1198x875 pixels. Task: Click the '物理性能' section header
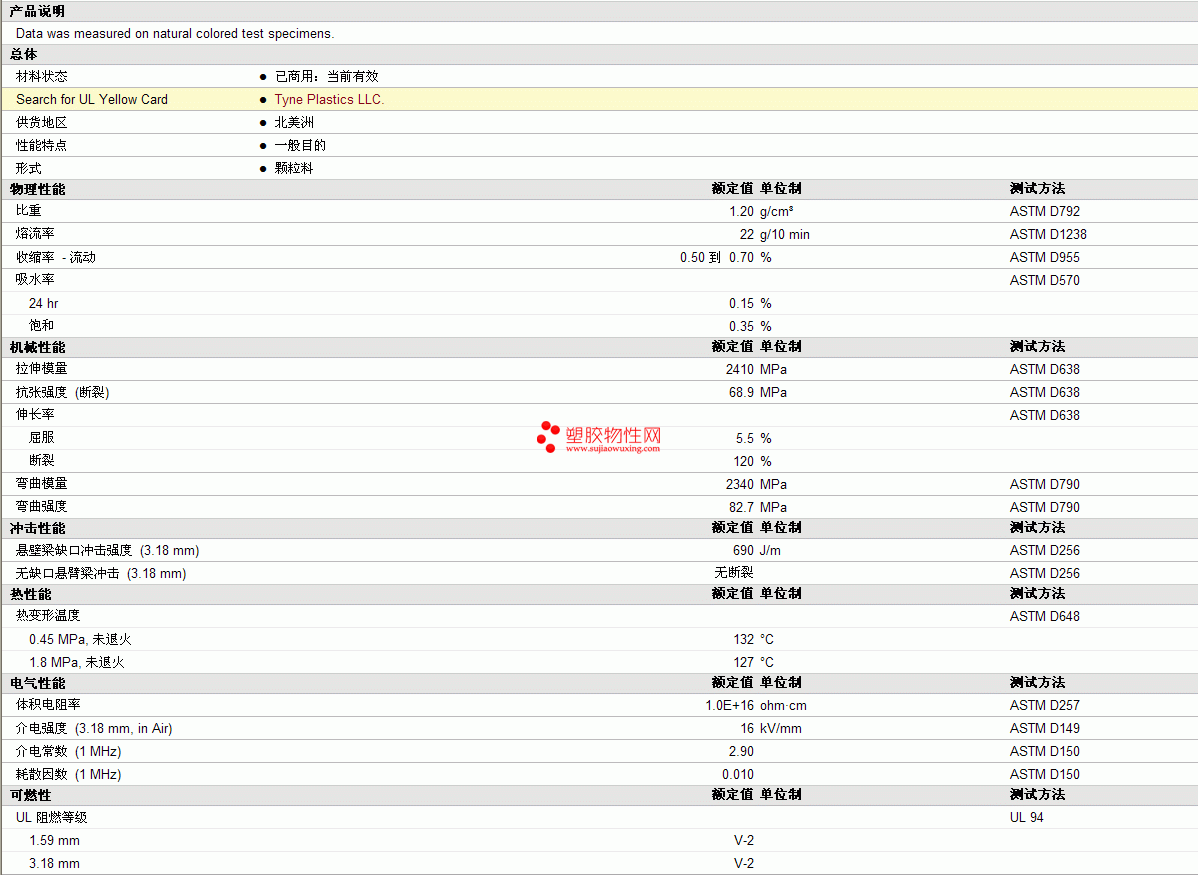[x=37, y=190]
